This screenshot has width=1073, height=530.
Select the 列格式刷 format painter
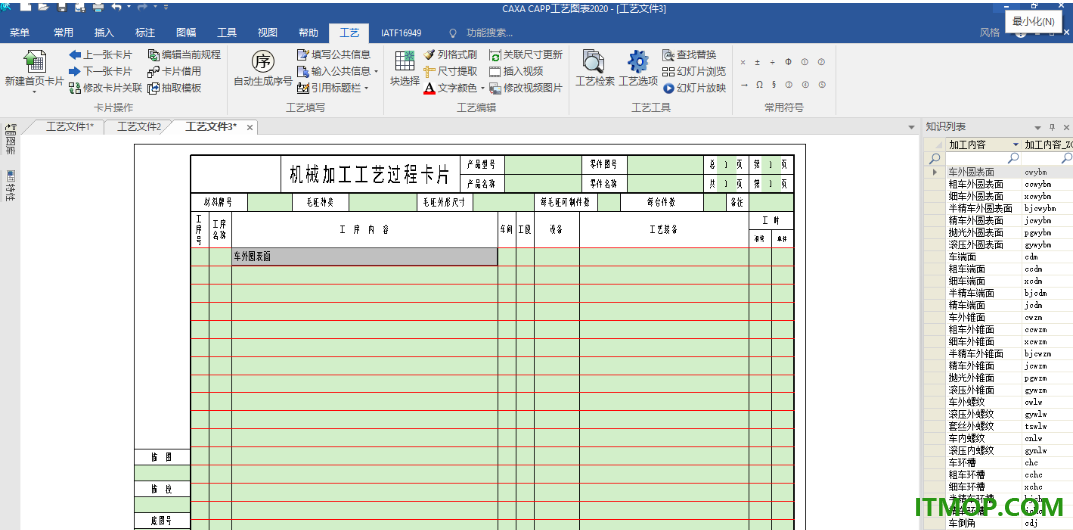pyautogui.click(x=450, y=55)
